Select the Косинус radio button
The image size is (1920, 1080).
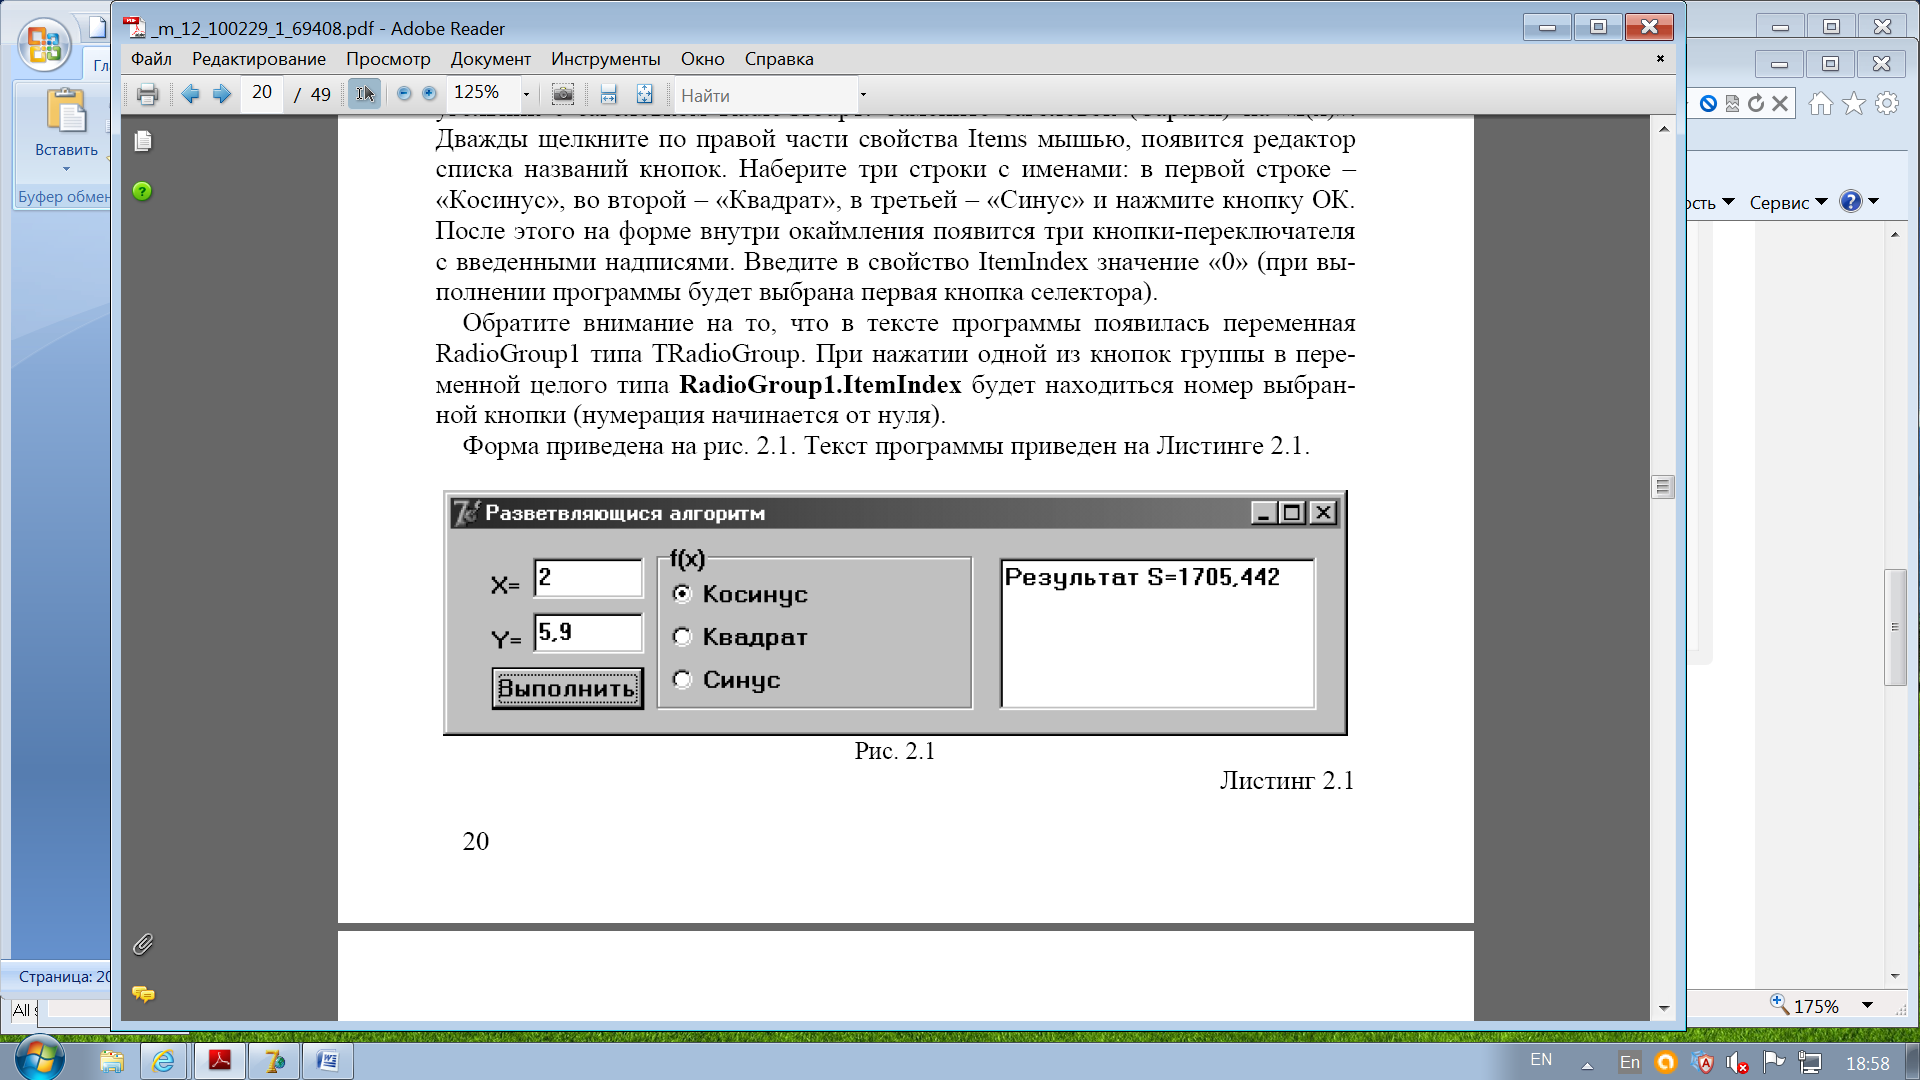coord(680,592)
